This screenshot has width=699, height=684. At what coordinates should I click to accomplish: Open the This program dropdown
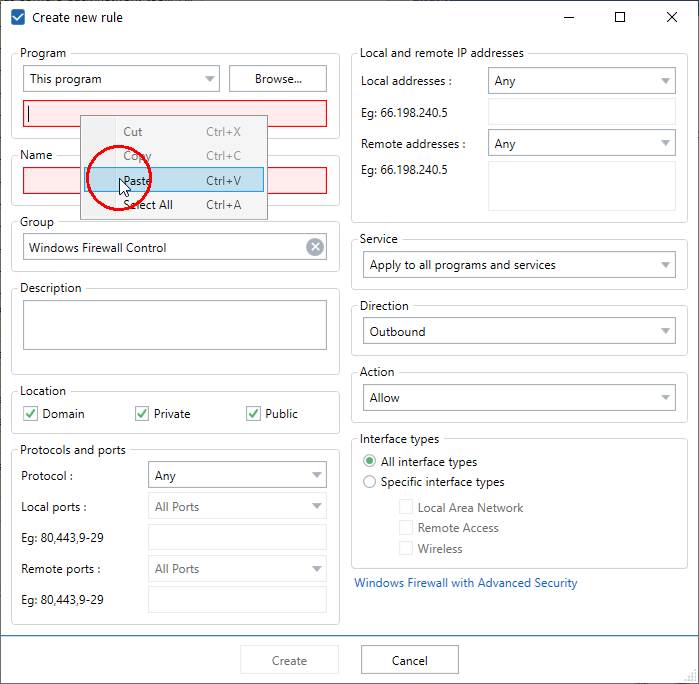coord(121,79)
